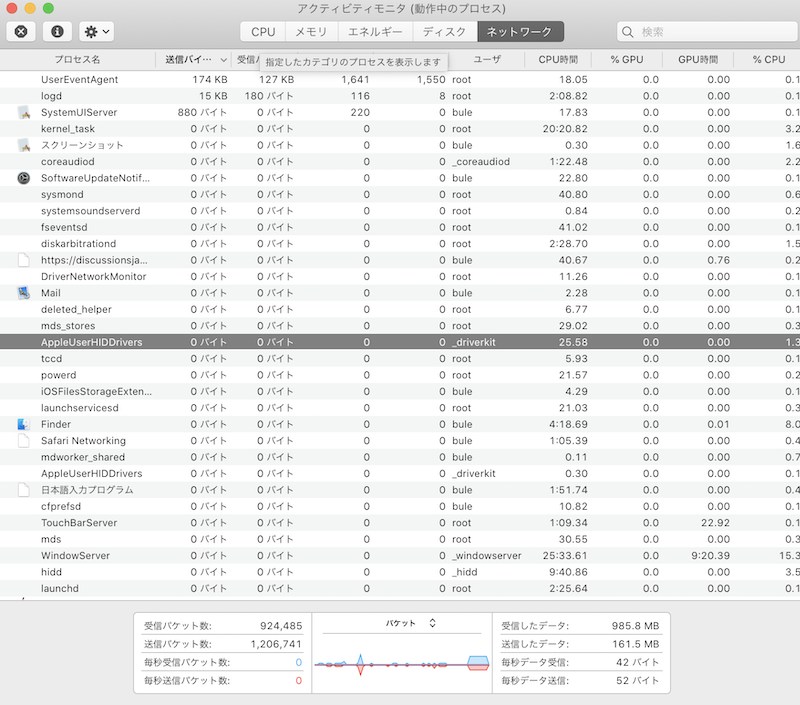The image size is (800, 705).
Task: Sort by プロセス名 column header
Action: 78,60
